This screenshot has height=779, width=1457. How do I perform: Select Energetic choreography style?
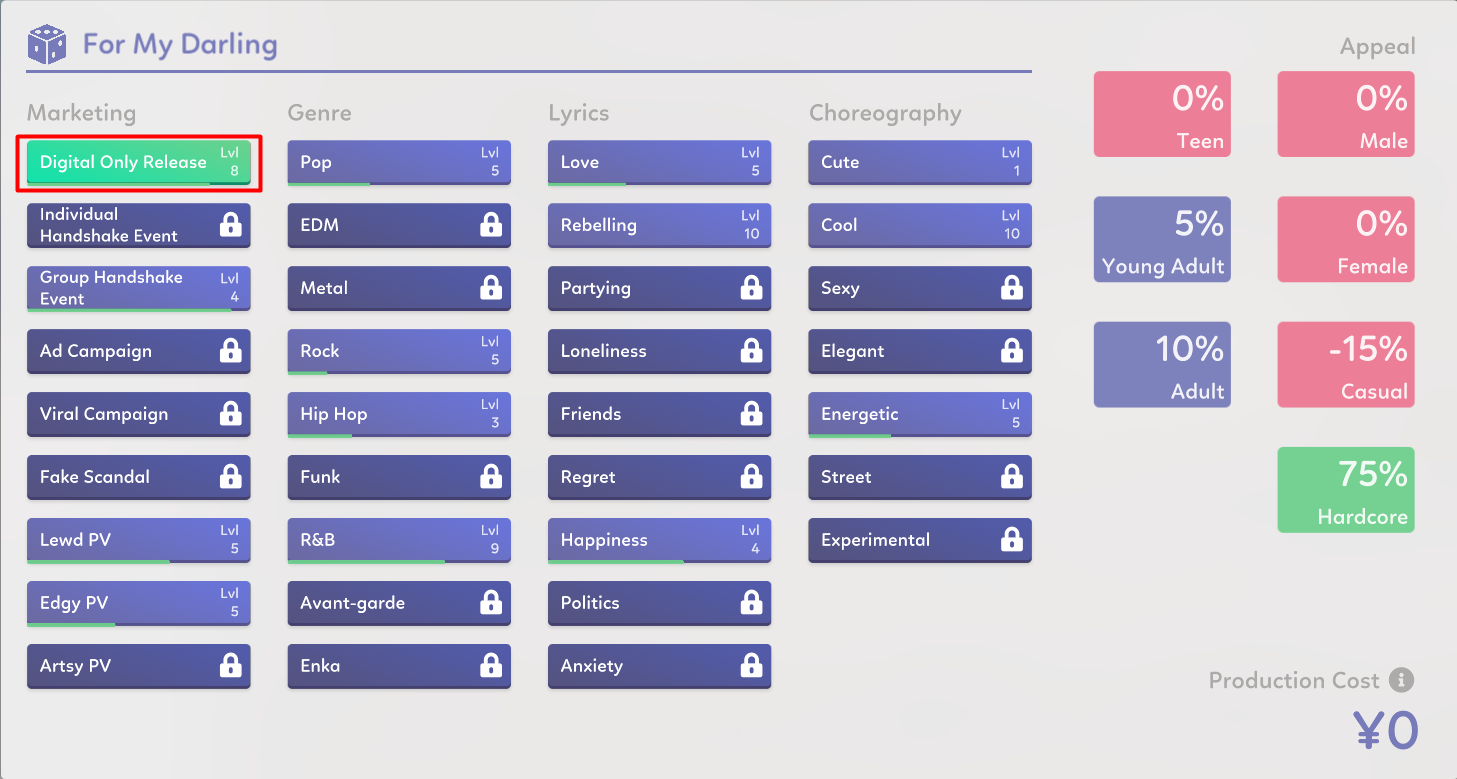tap(919, 414)
